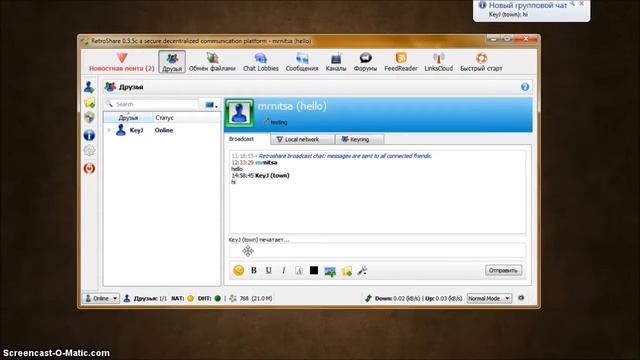Open the friend list display options dropdown
This screenshot has height=360, width=640.
point(211,105)
